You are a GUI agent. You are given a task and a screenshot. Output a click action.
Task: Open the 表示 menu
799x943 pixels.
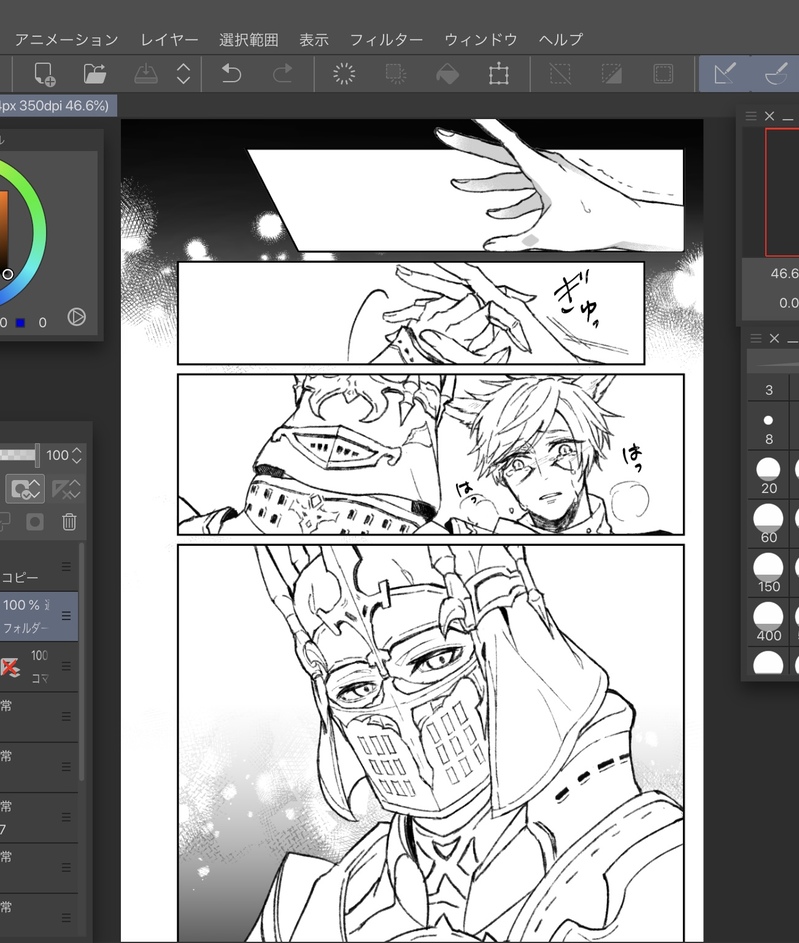coord(314,40)
